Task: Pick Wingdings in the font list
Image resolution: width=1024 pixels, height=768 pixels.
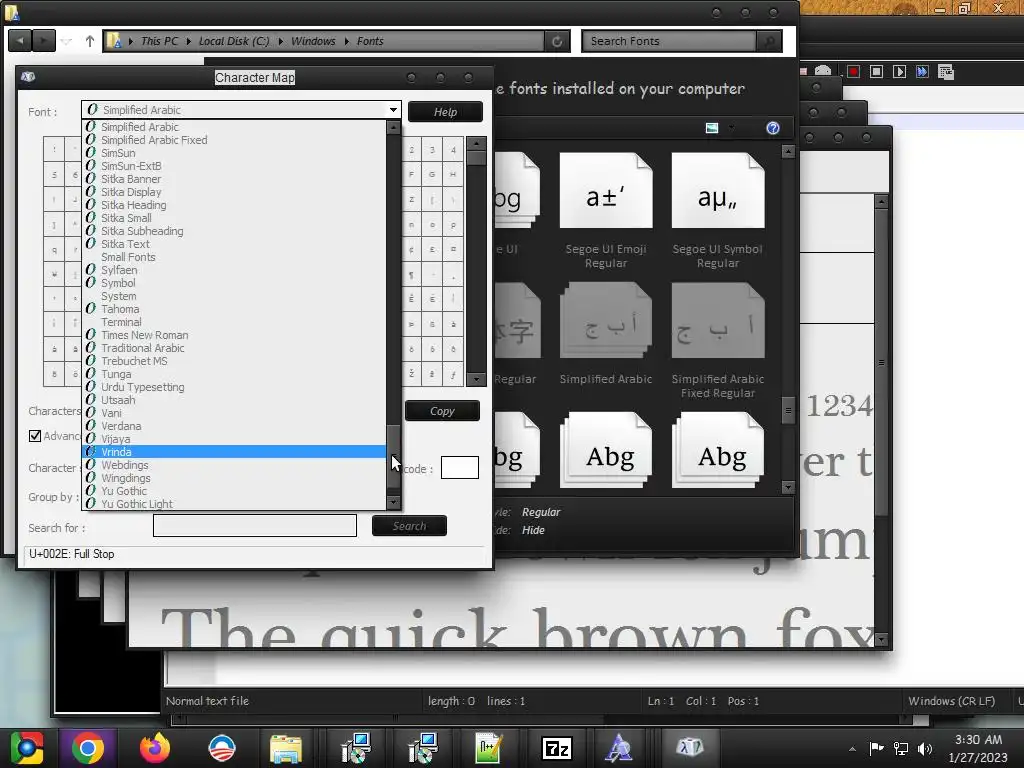Action: click(x=234, y=478)
